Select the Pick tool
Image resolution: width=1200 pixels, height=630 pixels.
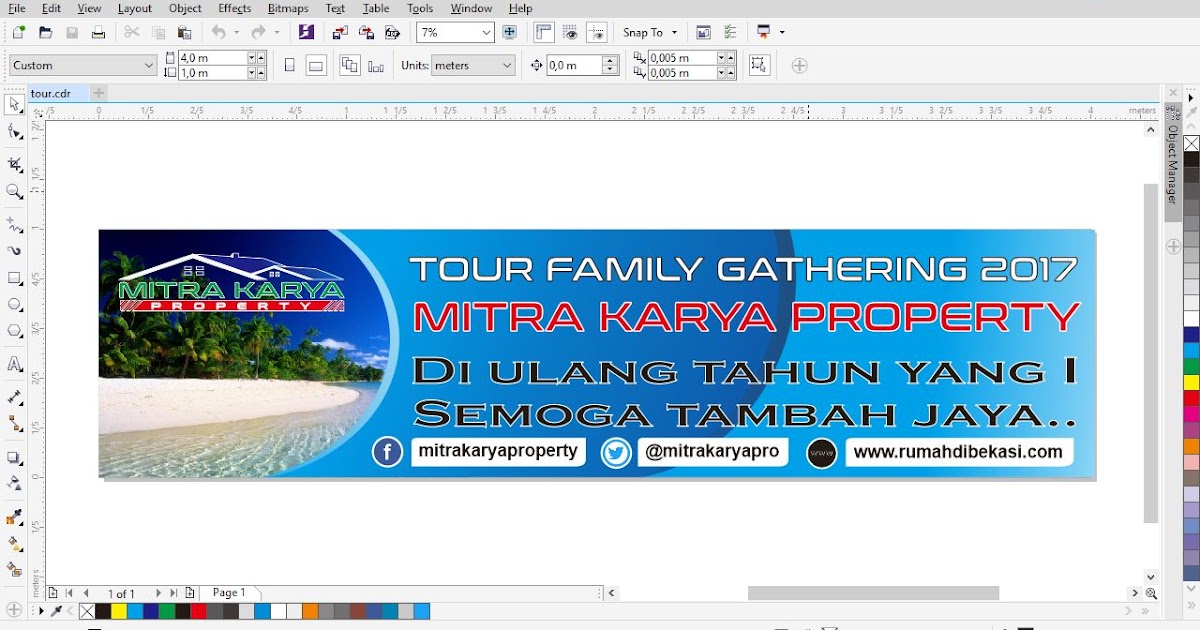pyautogui.click(x=14, y=106)
